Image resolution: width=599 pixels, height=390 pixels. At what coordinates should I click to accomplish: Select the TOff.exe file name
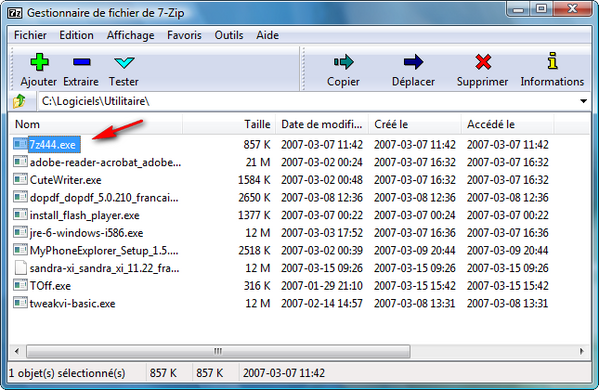coord(50,286)
